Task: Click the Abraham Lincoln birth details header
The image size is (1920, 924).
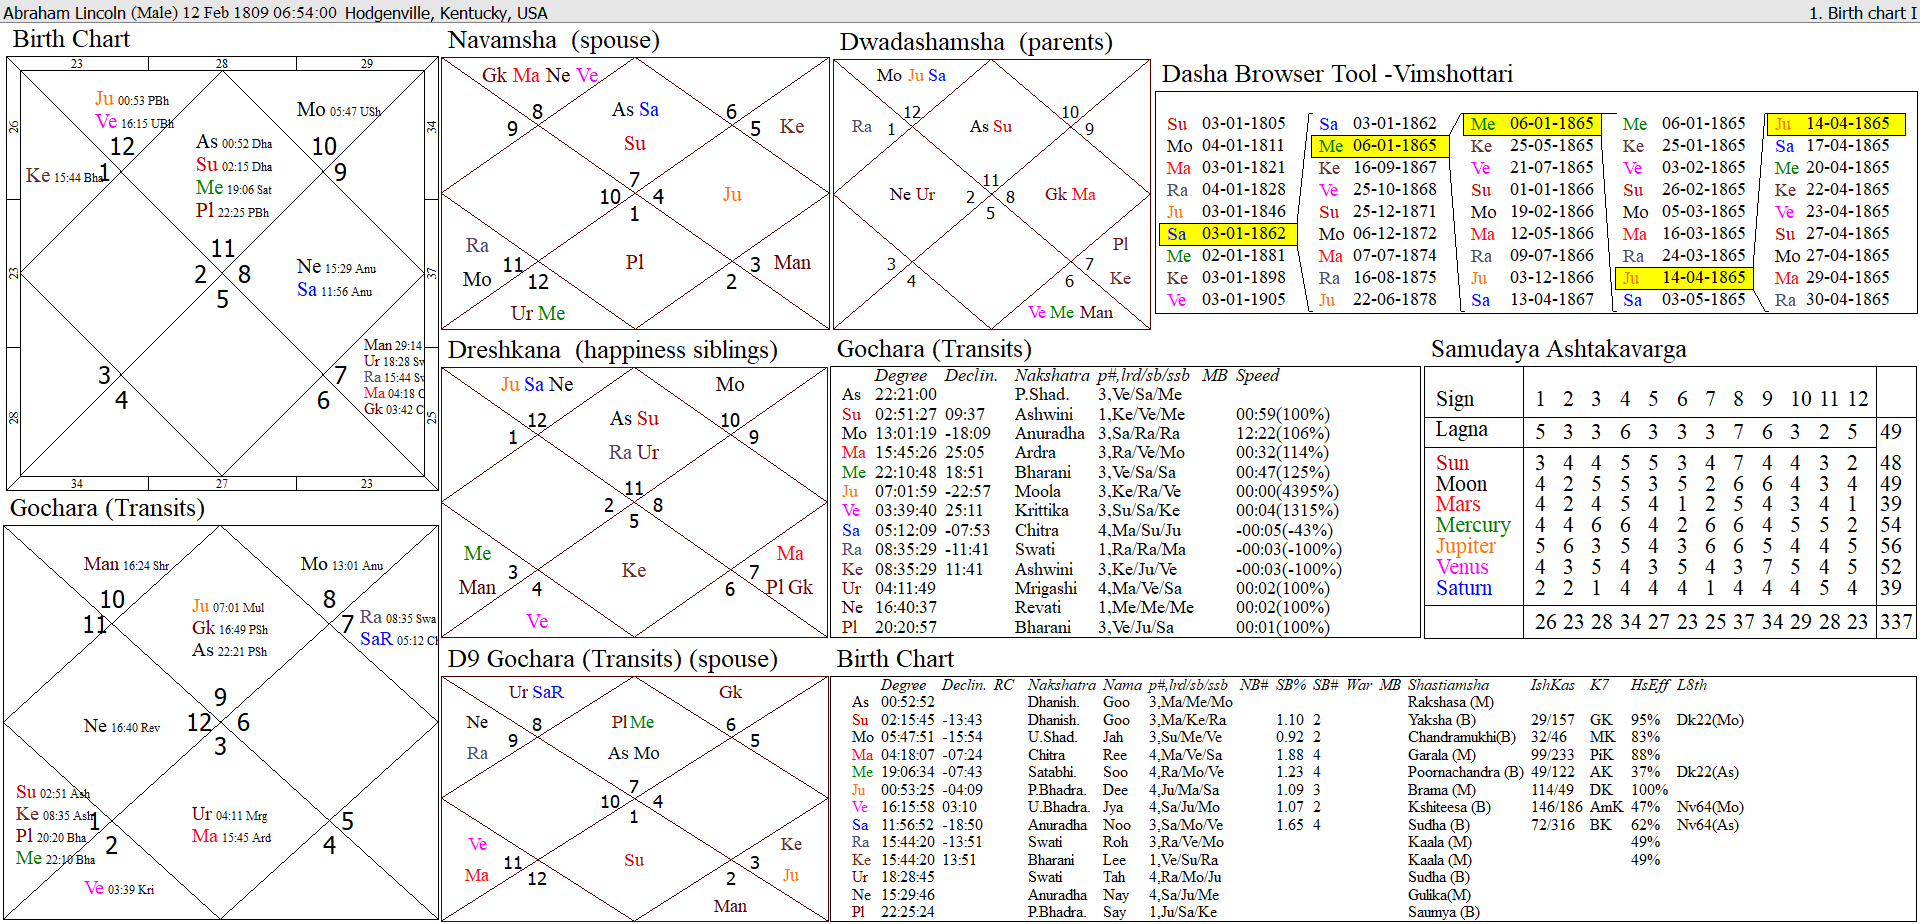Action: click(x=276, y=13)
